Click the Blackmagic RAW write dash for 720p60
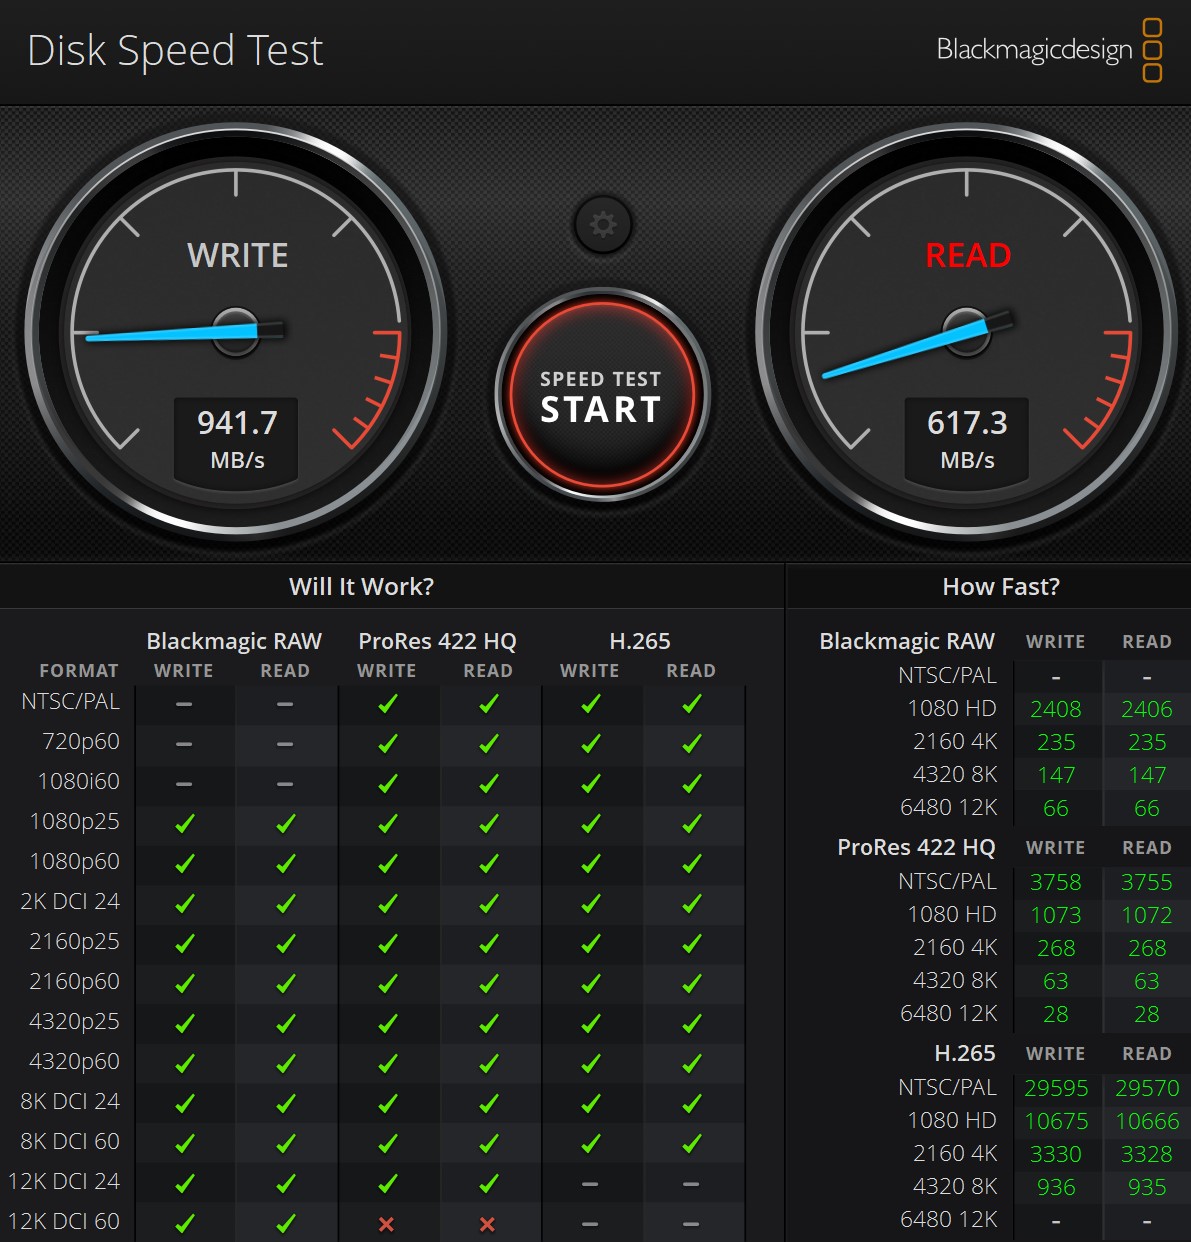The width and height of the screenshot is (1191, 1242). tap(184, 744)
